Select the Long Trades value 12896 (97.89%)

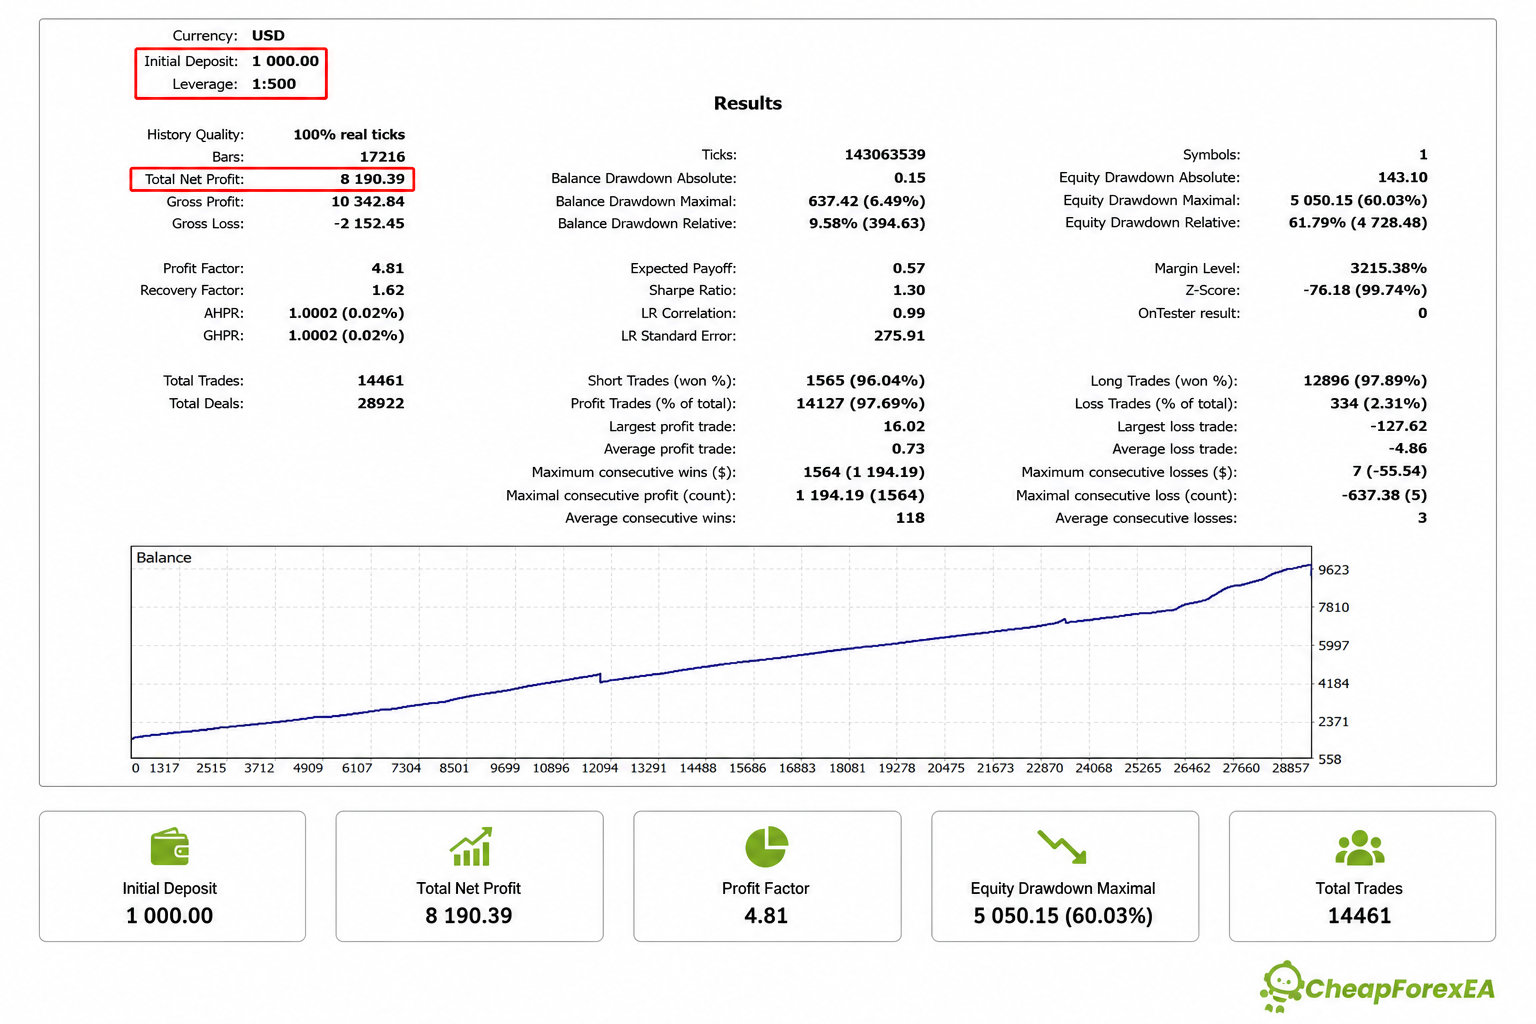click(1365, 381)
